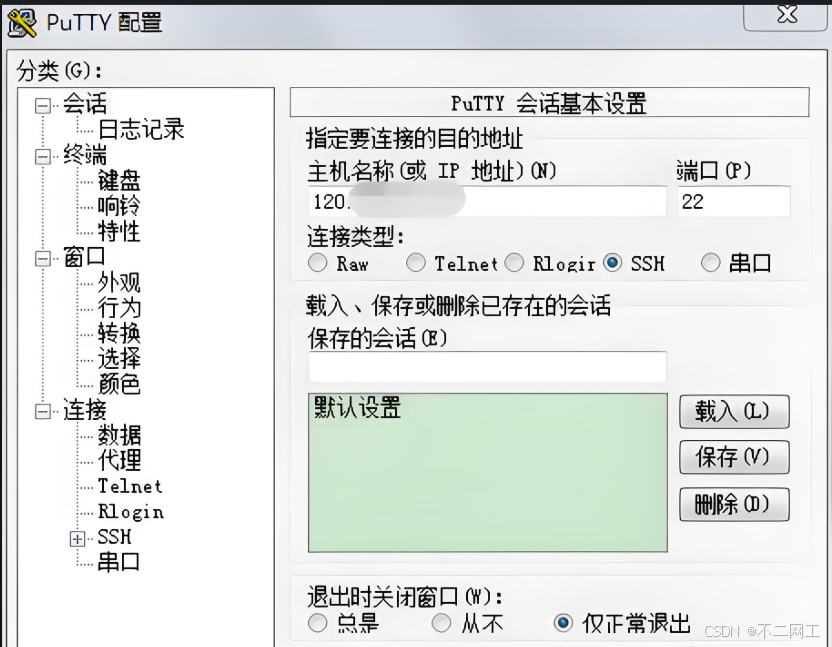Open the 外观 settings category
The width and height of the screenshot is (832, 647).
pos(119,282)
